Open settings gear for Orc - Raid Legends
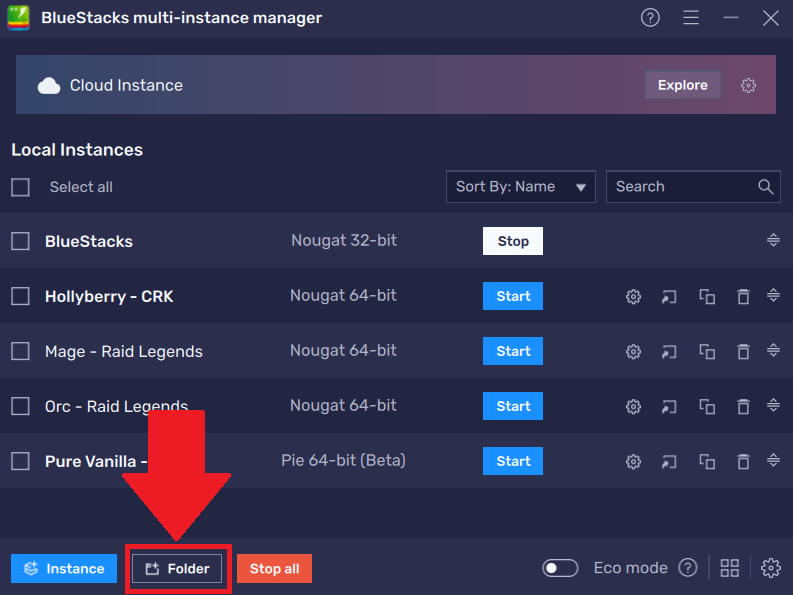This screenshot has width=793, height=595. click(633, 407)
